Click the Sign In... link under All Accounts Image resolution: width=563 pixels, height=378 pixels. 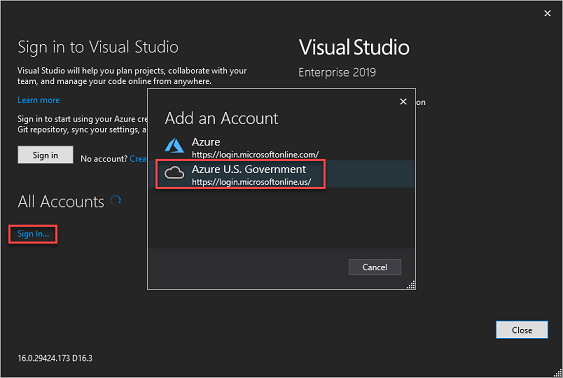tap(33, 234)
